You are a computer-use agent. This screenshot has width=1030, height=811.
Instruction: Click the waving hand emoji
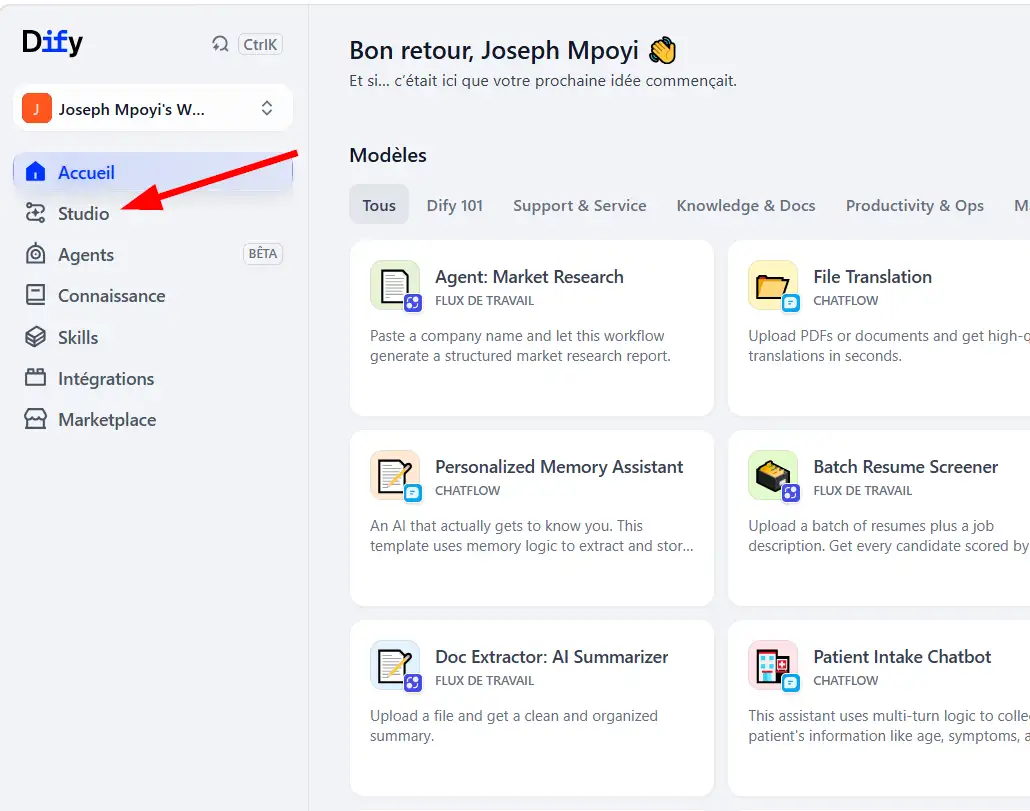(663, 51)
